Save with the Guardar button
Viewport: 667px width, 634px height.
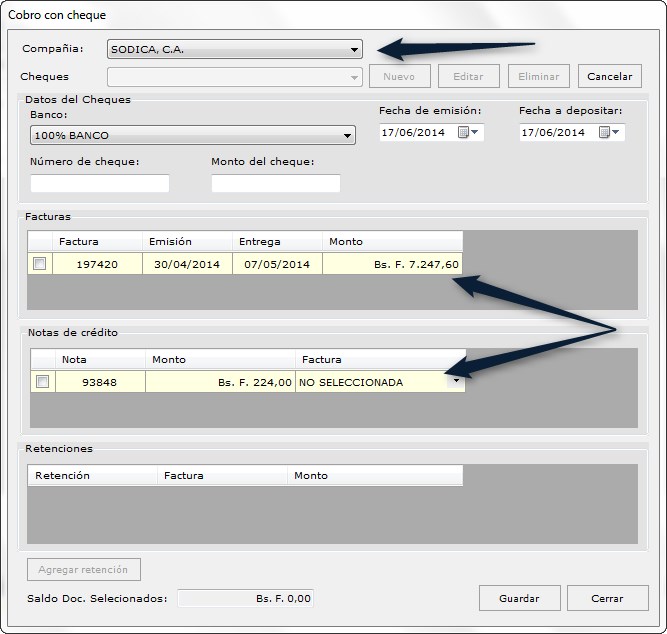[519, 598]
